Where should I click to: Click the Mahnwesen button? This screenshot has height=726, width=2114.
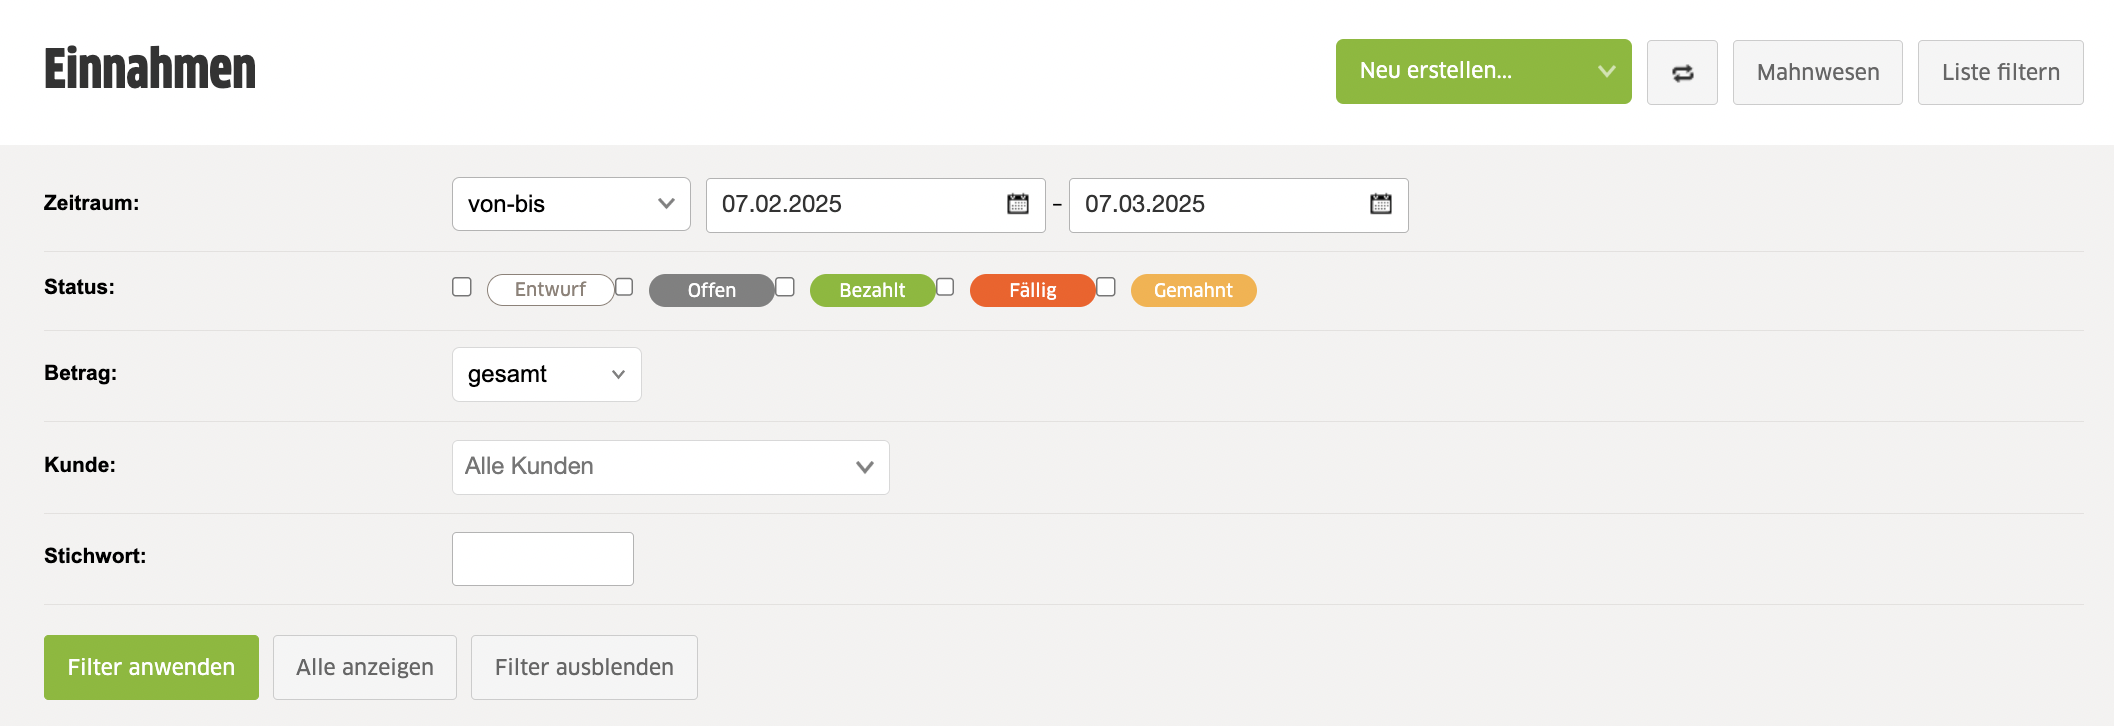[1817, 72]
